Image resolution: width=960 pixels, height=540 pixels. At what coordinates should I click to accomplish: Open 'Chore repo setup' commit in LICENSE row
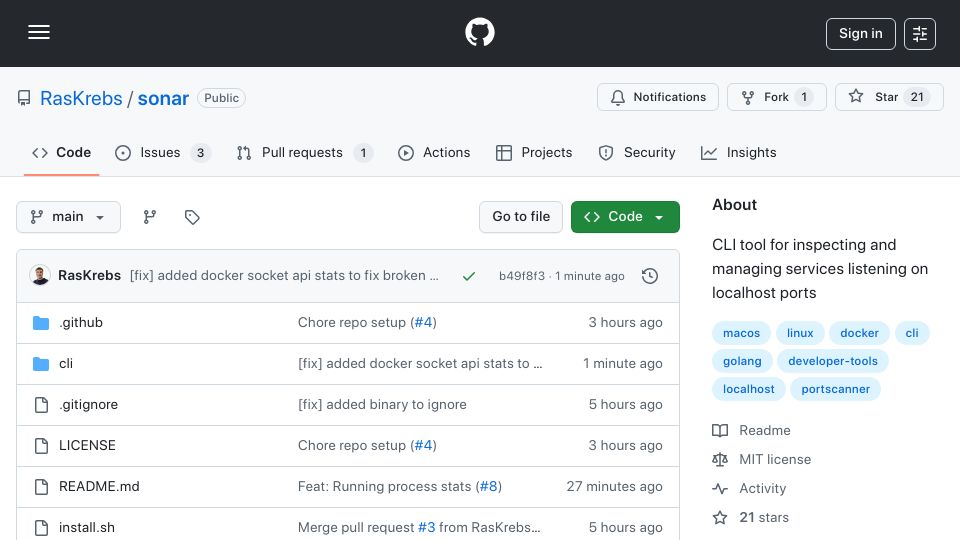pyautogui.click(x=352, y=446)
